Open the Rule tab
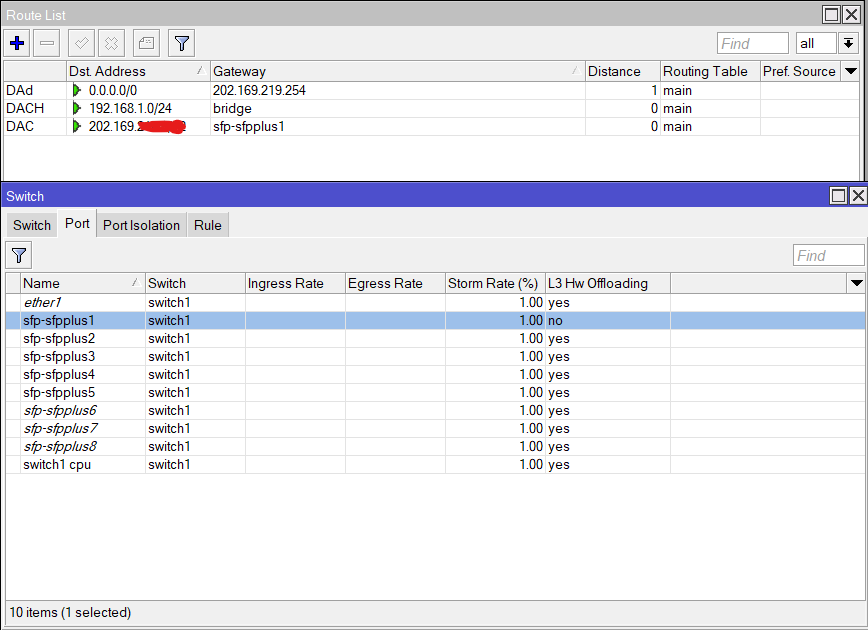Screen dimensions: 868x630 coord(207,225)
